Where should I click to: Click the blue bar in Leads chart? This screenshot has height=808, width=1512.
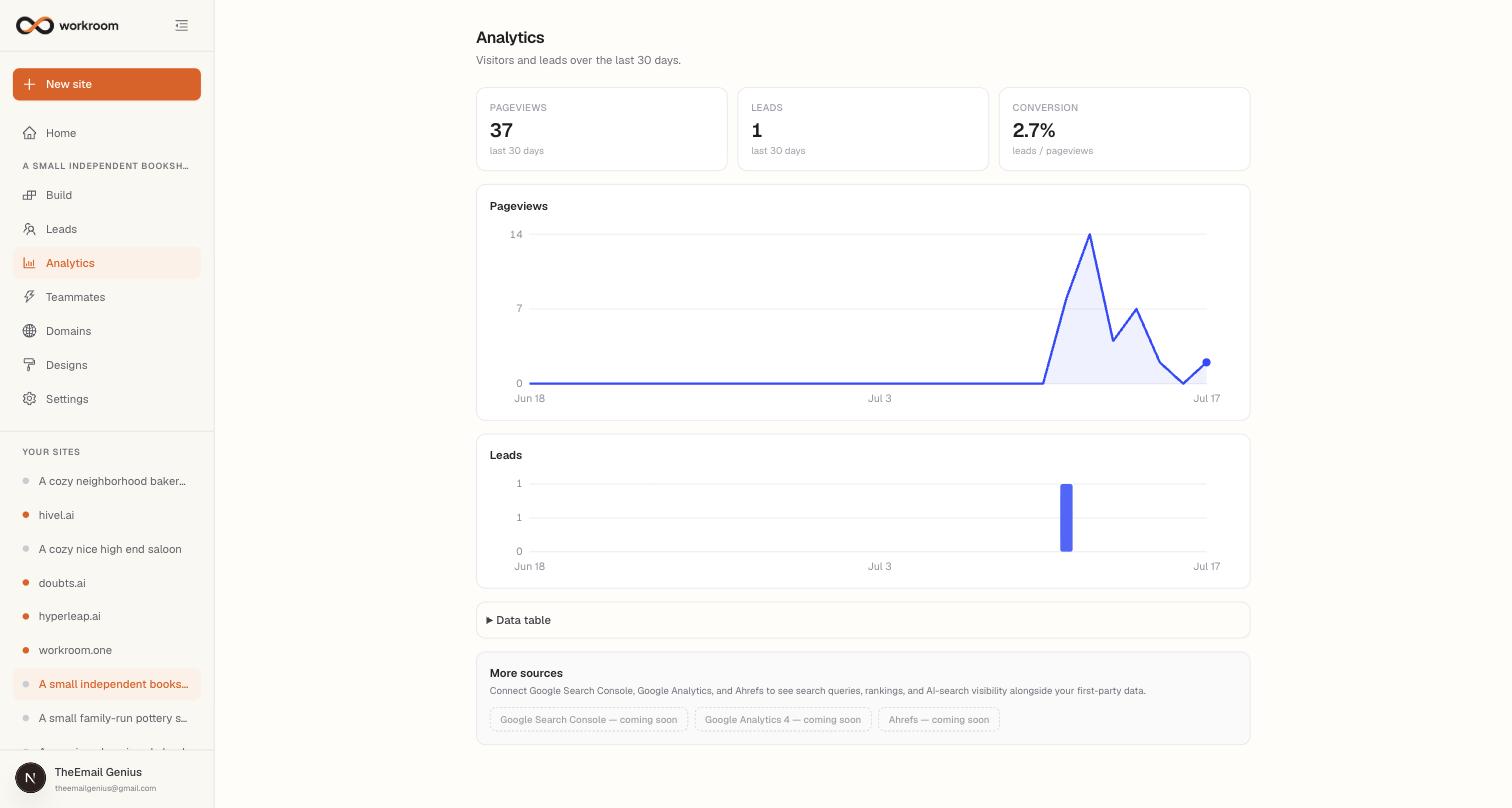coord(1066,517)
